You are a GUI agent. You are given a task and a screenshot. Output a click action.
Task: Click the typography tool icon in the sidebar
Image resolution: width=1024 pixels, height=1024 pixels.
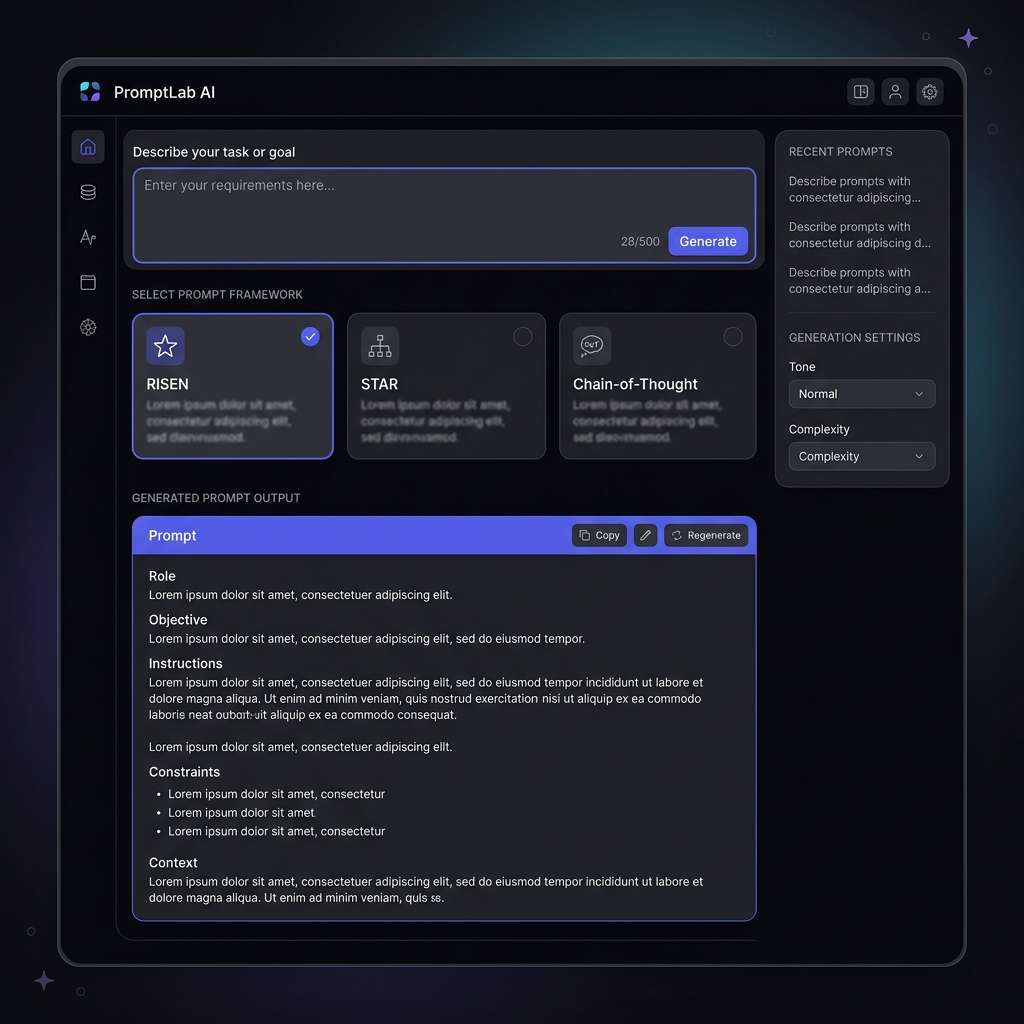88,237
